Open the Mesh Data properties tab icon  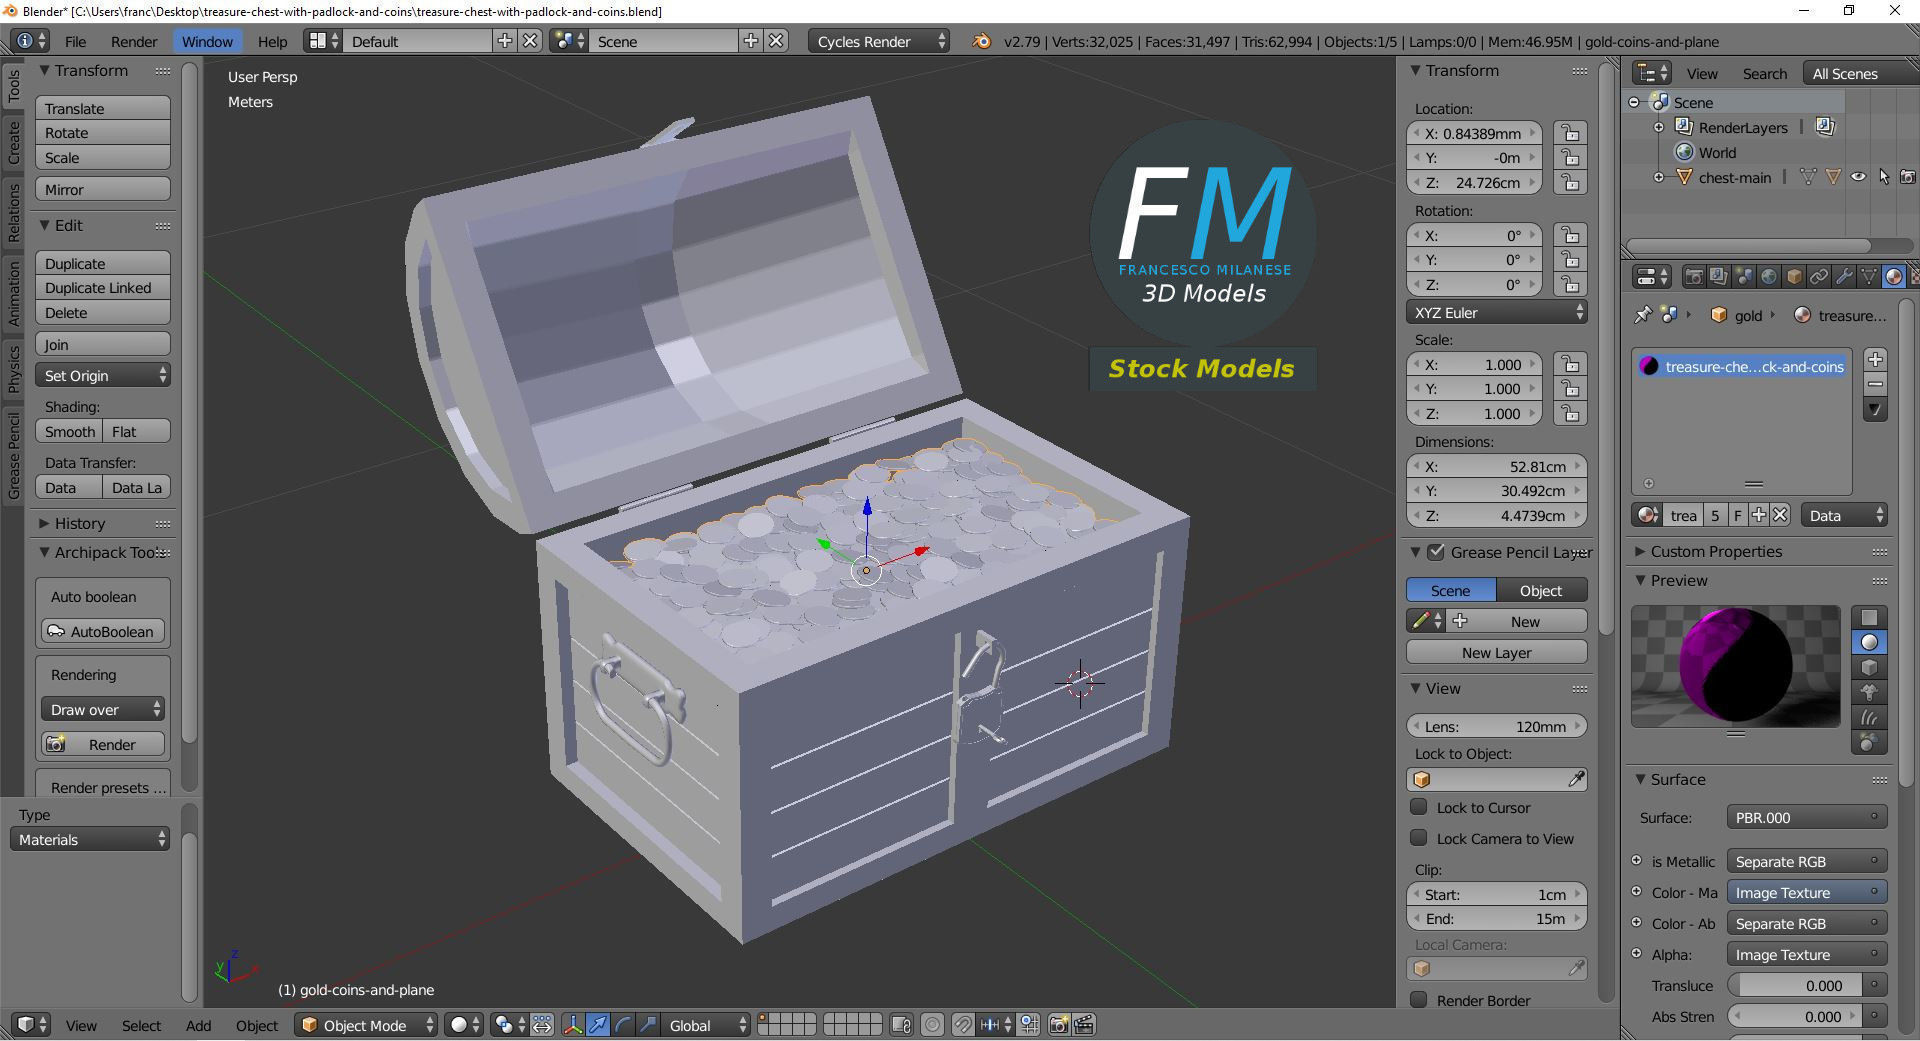tap(1869, 277)
